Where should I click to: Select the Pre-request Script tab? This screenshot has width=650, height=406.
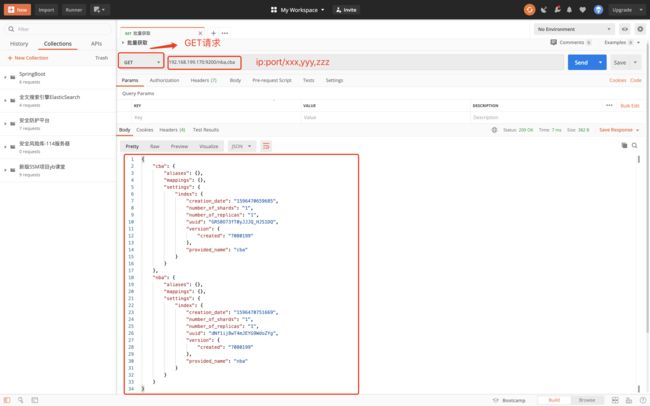pos(272,80)
